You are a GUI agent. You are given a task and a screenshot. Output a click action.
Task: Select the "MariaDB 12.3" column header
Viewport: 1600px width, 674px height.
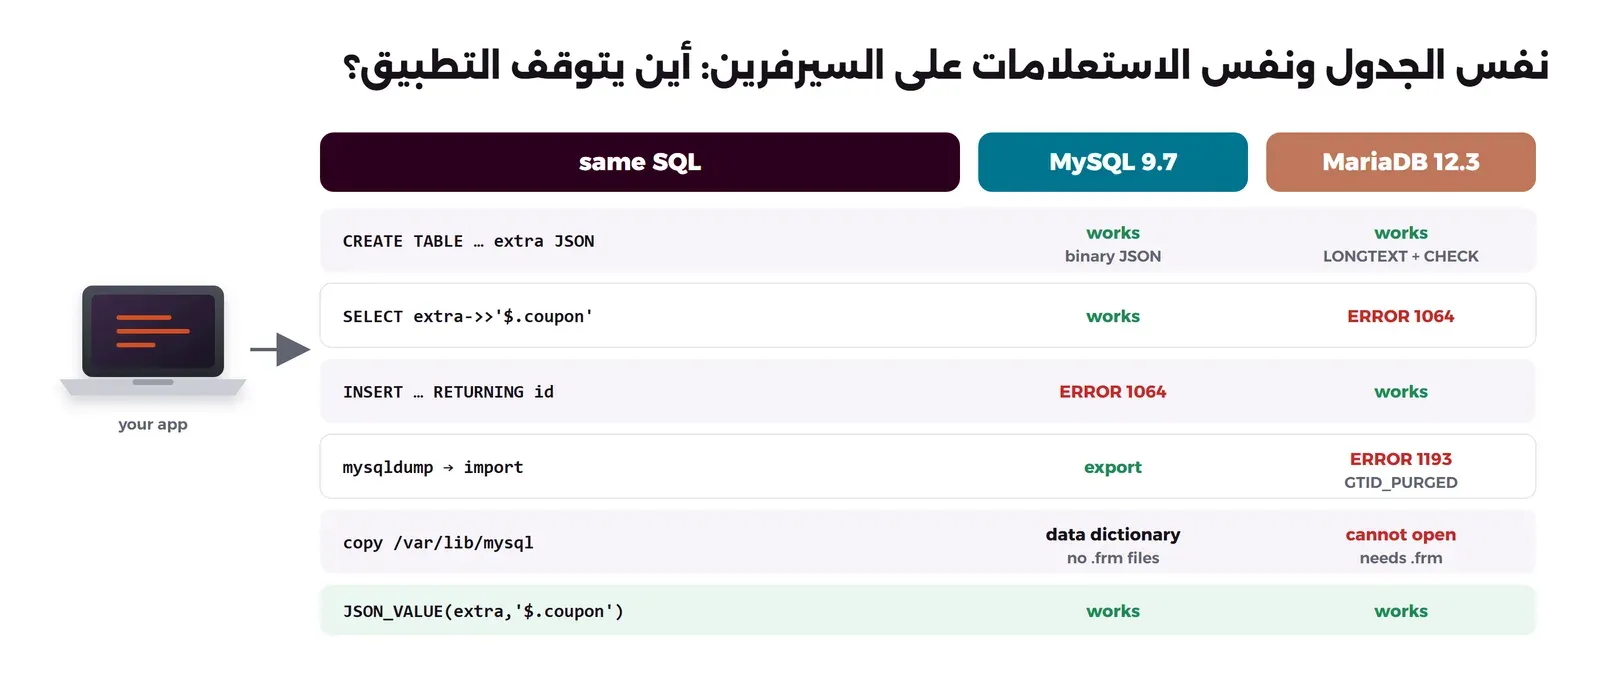[x=1401, y=162]
